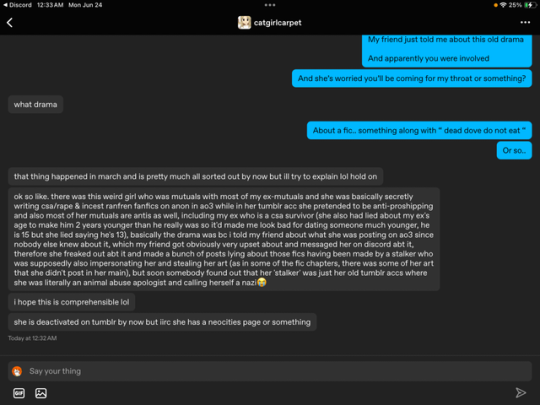This screenshot has width=540, height=405.
Task: Open the image attachment picker
Action: click(x=41, y=393)
